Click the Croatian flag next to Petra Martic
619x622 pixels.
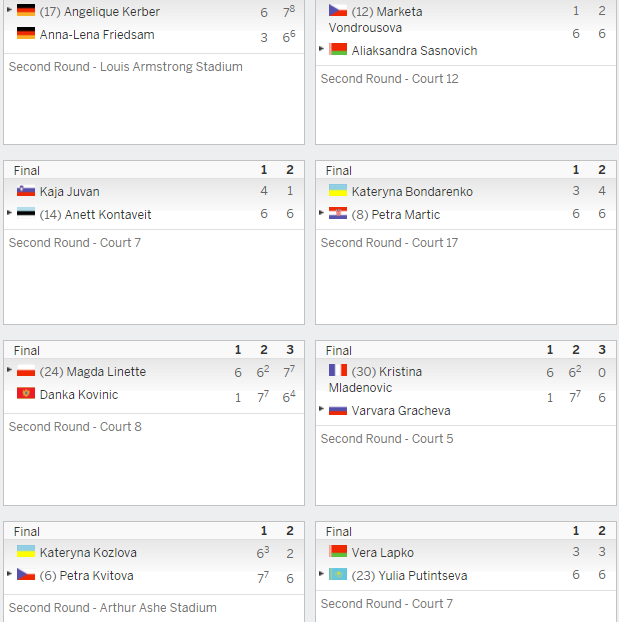[338, 213]
